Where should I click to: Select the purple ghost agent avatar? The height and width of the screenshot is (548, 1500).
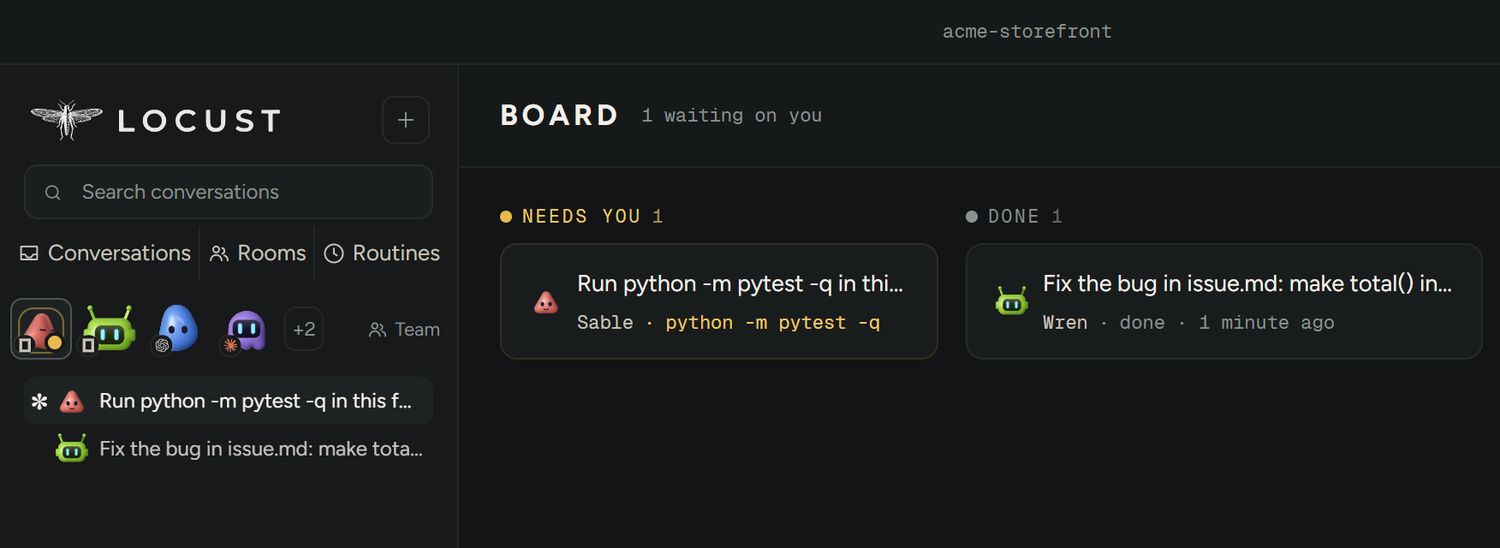click(244, 329)
